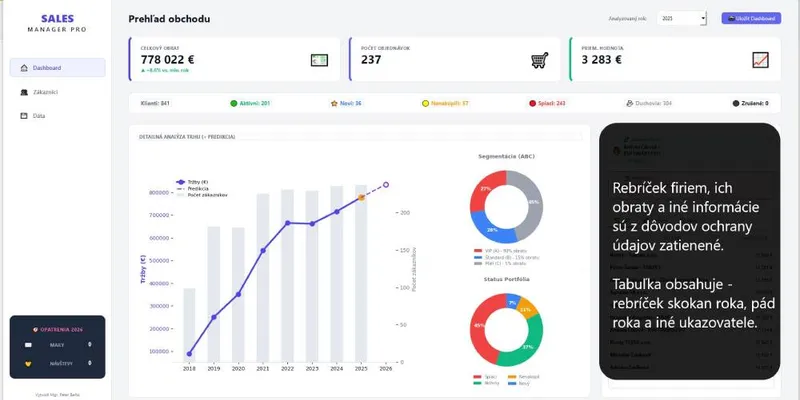Click the Zrušené status filter

pyautogui.click(x=750, y=104)
